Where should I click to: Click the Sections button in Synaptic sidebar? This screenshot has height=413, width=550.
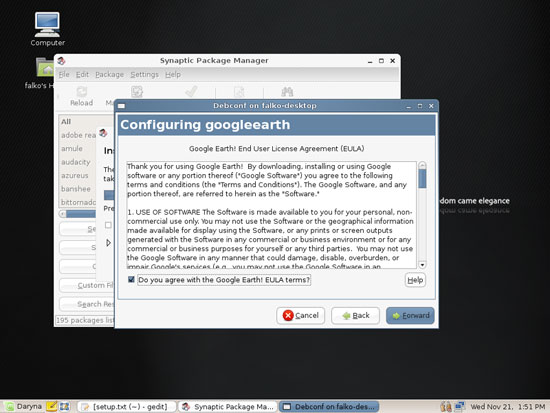[x=78, y=229]
